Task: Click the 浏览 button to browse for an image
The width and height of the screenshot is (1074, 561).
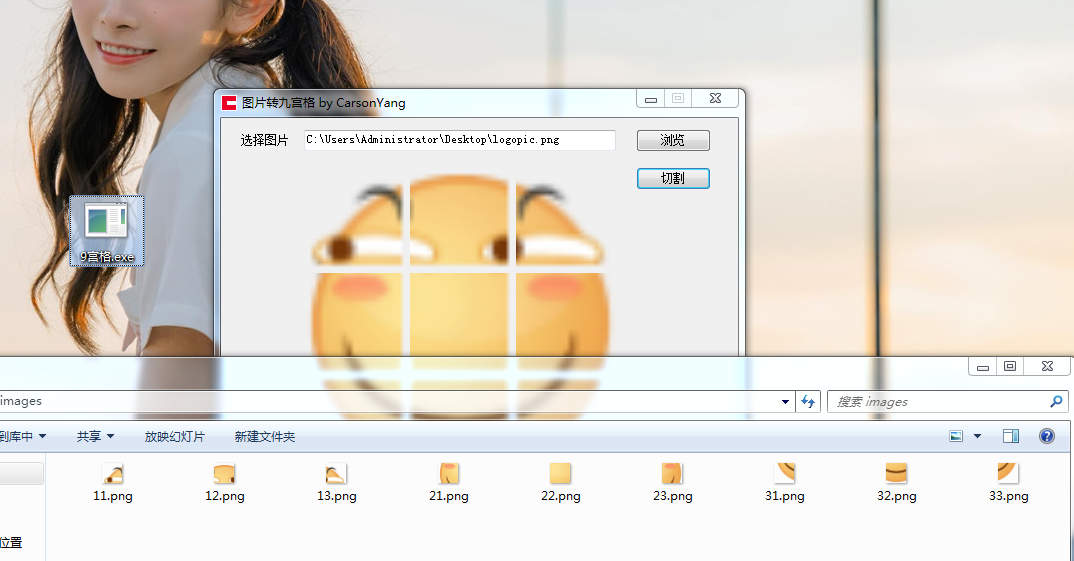Action: [673, 140]
